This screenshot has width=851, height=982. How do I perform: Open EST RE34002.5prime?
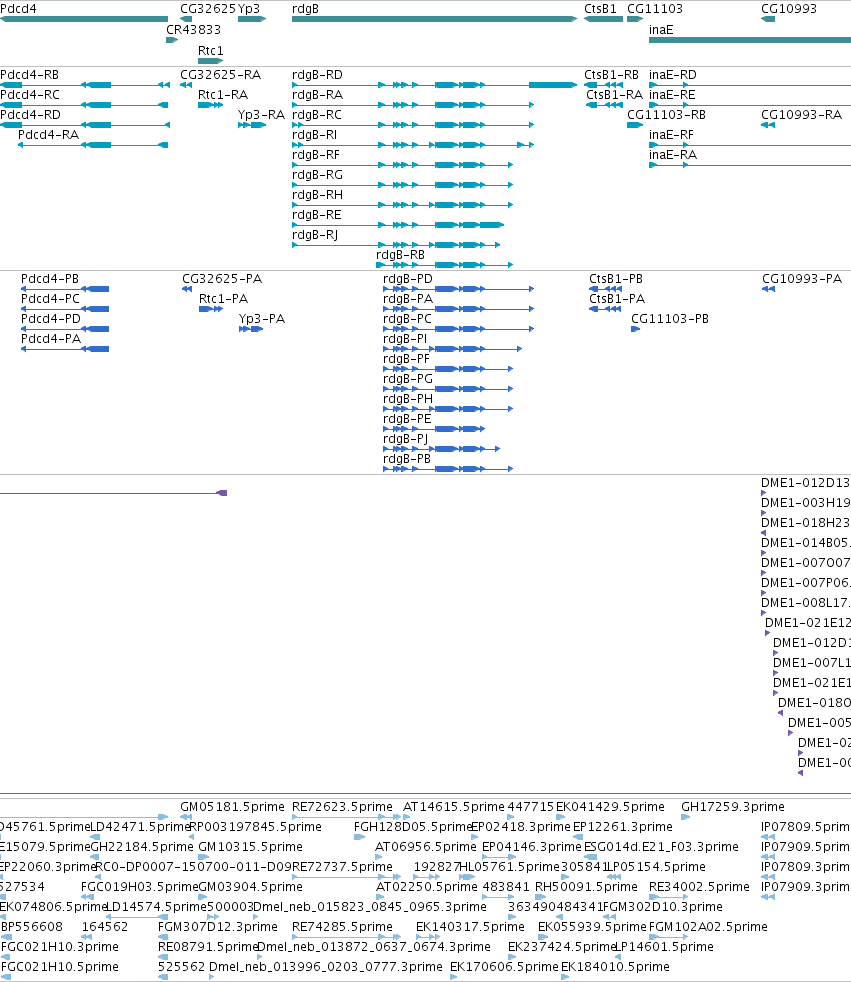click(699, 887)
